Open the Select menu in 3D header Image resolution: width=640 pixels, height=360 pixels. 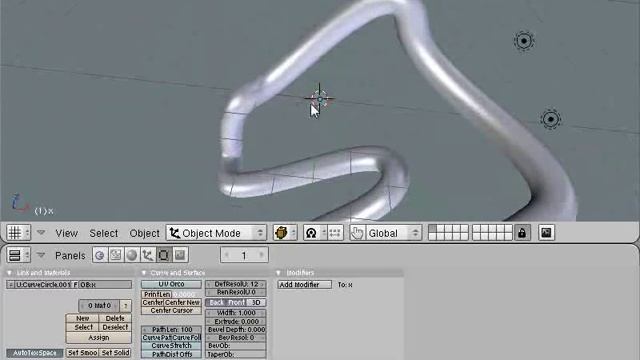[104, 233]
